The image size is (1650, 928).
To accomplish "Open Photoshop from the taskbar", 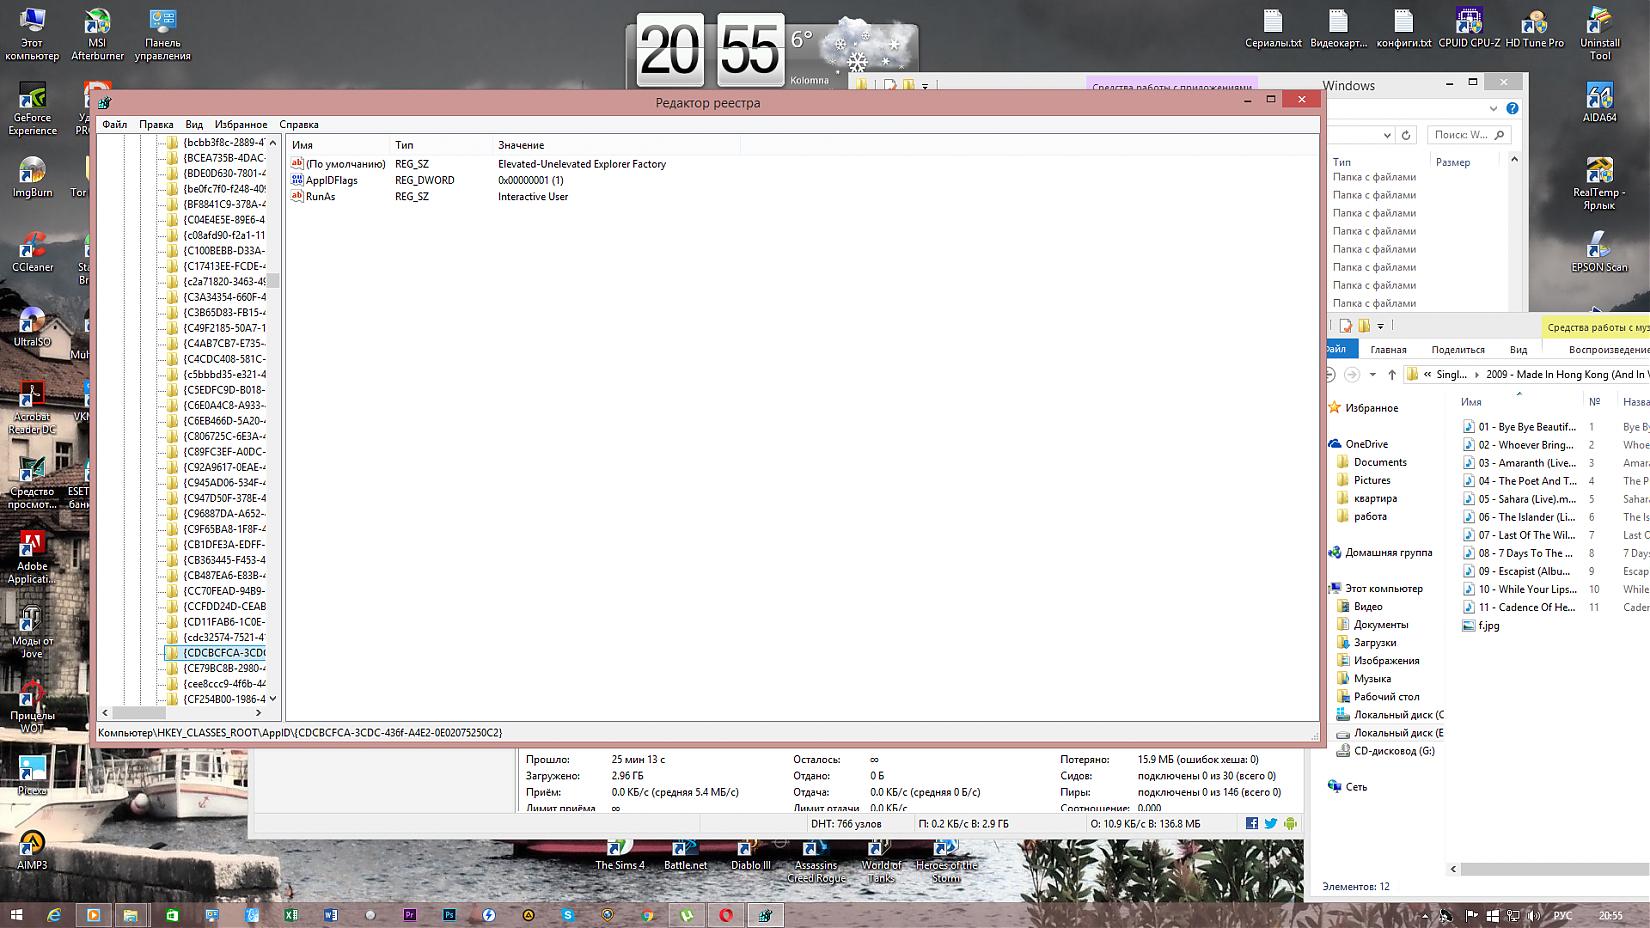I will [x=449, y=915].
